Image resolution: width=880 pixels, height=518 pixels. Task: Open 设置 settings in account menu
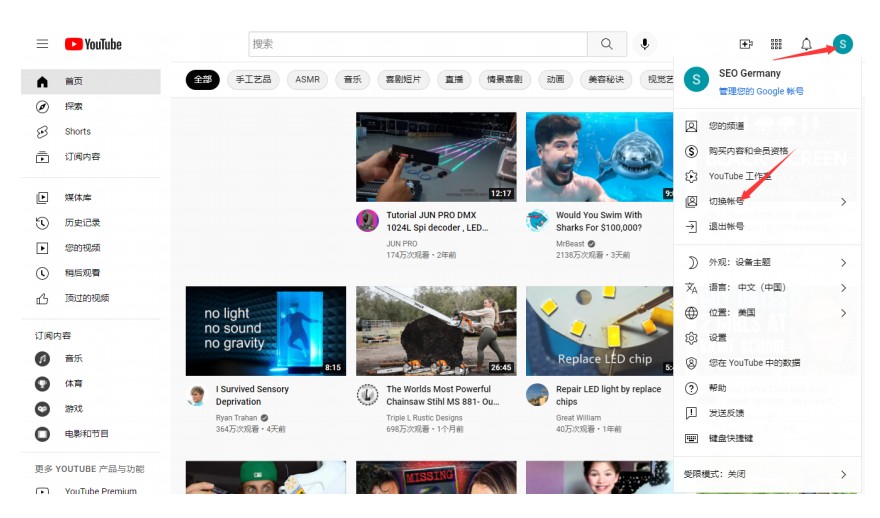click(x=767, y=338)
